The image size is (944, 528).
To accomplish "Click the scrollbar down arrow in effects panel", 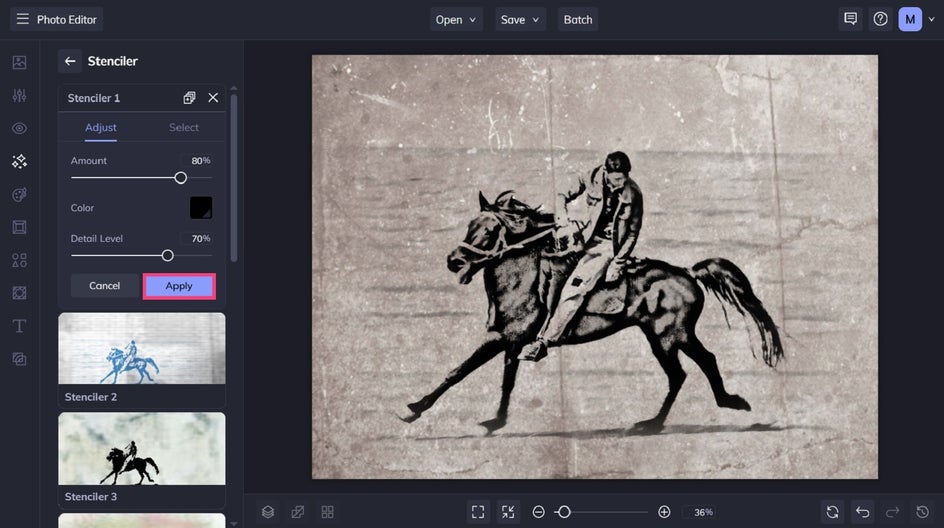I will point(234,524).
